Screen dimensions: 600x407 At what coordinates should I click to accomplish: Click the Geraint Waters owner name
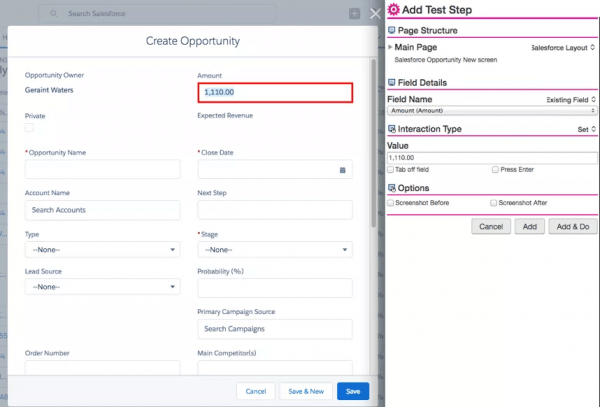[49, 90]
